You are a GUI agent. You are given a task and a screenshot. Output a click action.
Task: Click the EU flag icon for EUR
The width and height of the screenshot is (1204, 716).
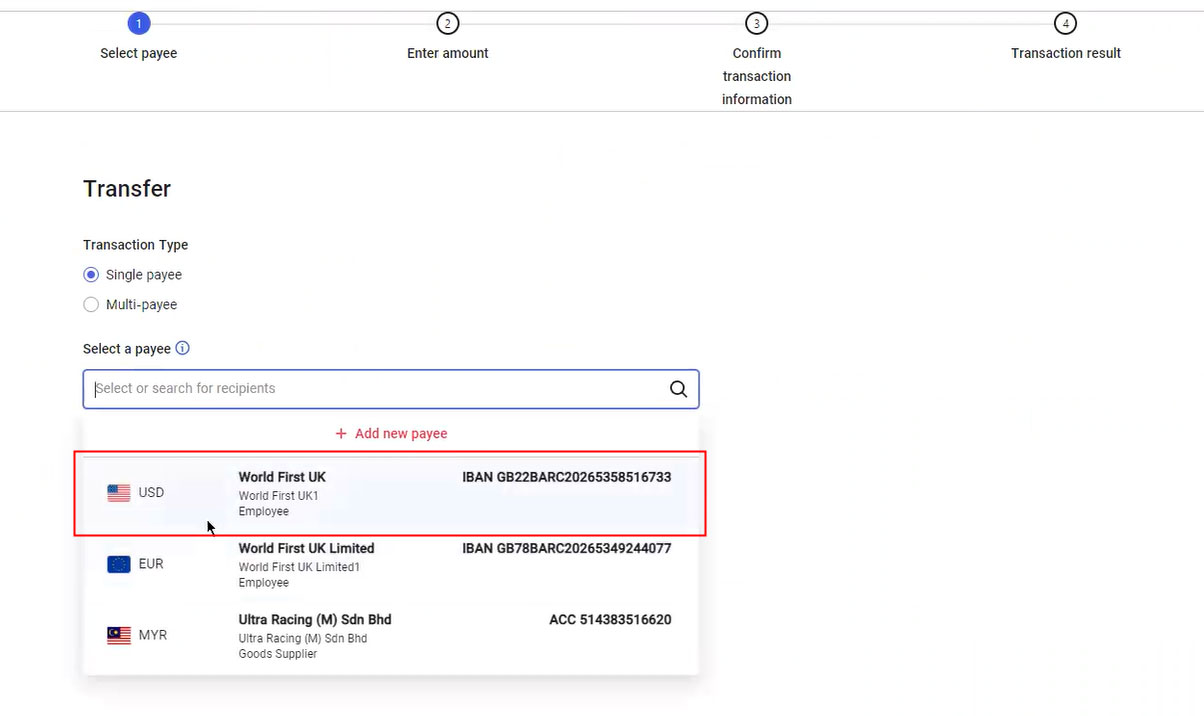(x=119, y=564)
